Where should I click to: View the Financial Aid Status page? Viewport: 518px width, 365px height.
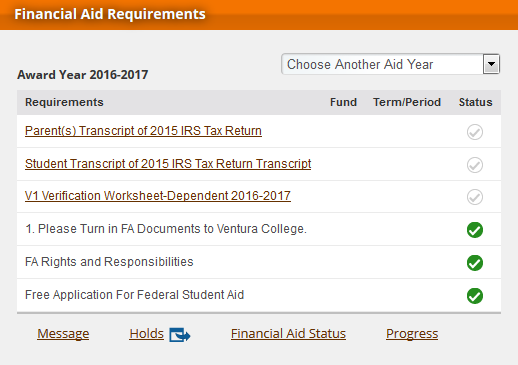coord(288,334)
